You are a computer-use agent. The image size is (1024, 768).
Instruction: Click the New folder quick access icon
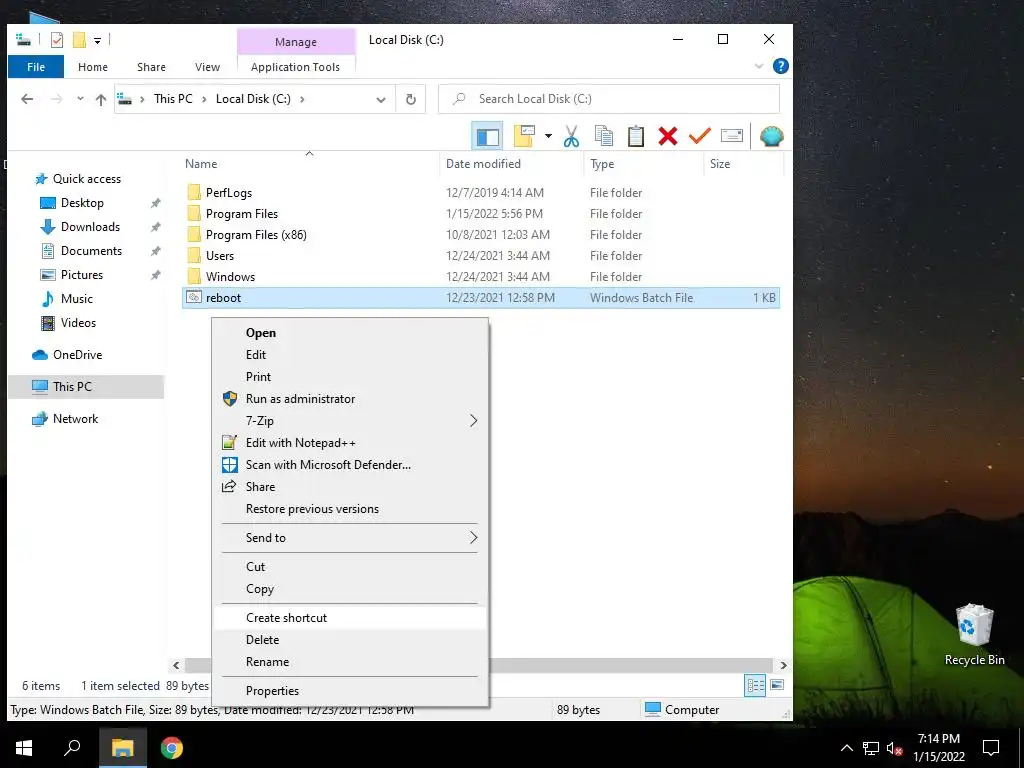pos(79,40)
